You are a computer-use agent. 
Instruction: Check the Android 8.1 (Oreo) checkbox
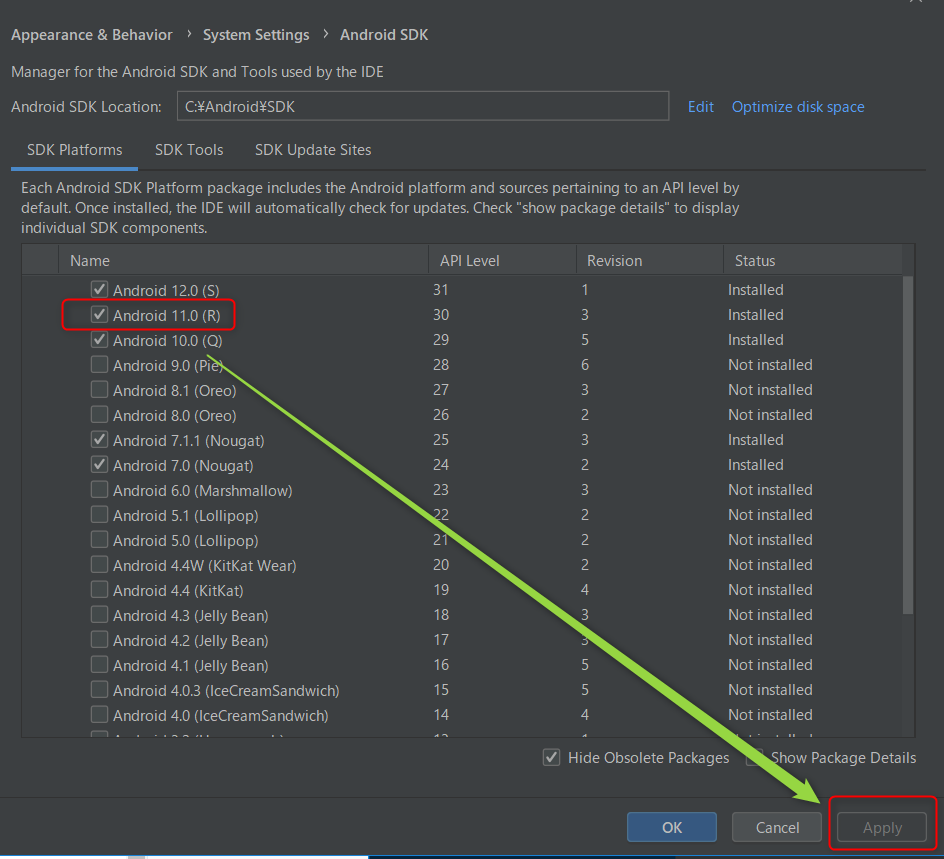coord(99,389)
